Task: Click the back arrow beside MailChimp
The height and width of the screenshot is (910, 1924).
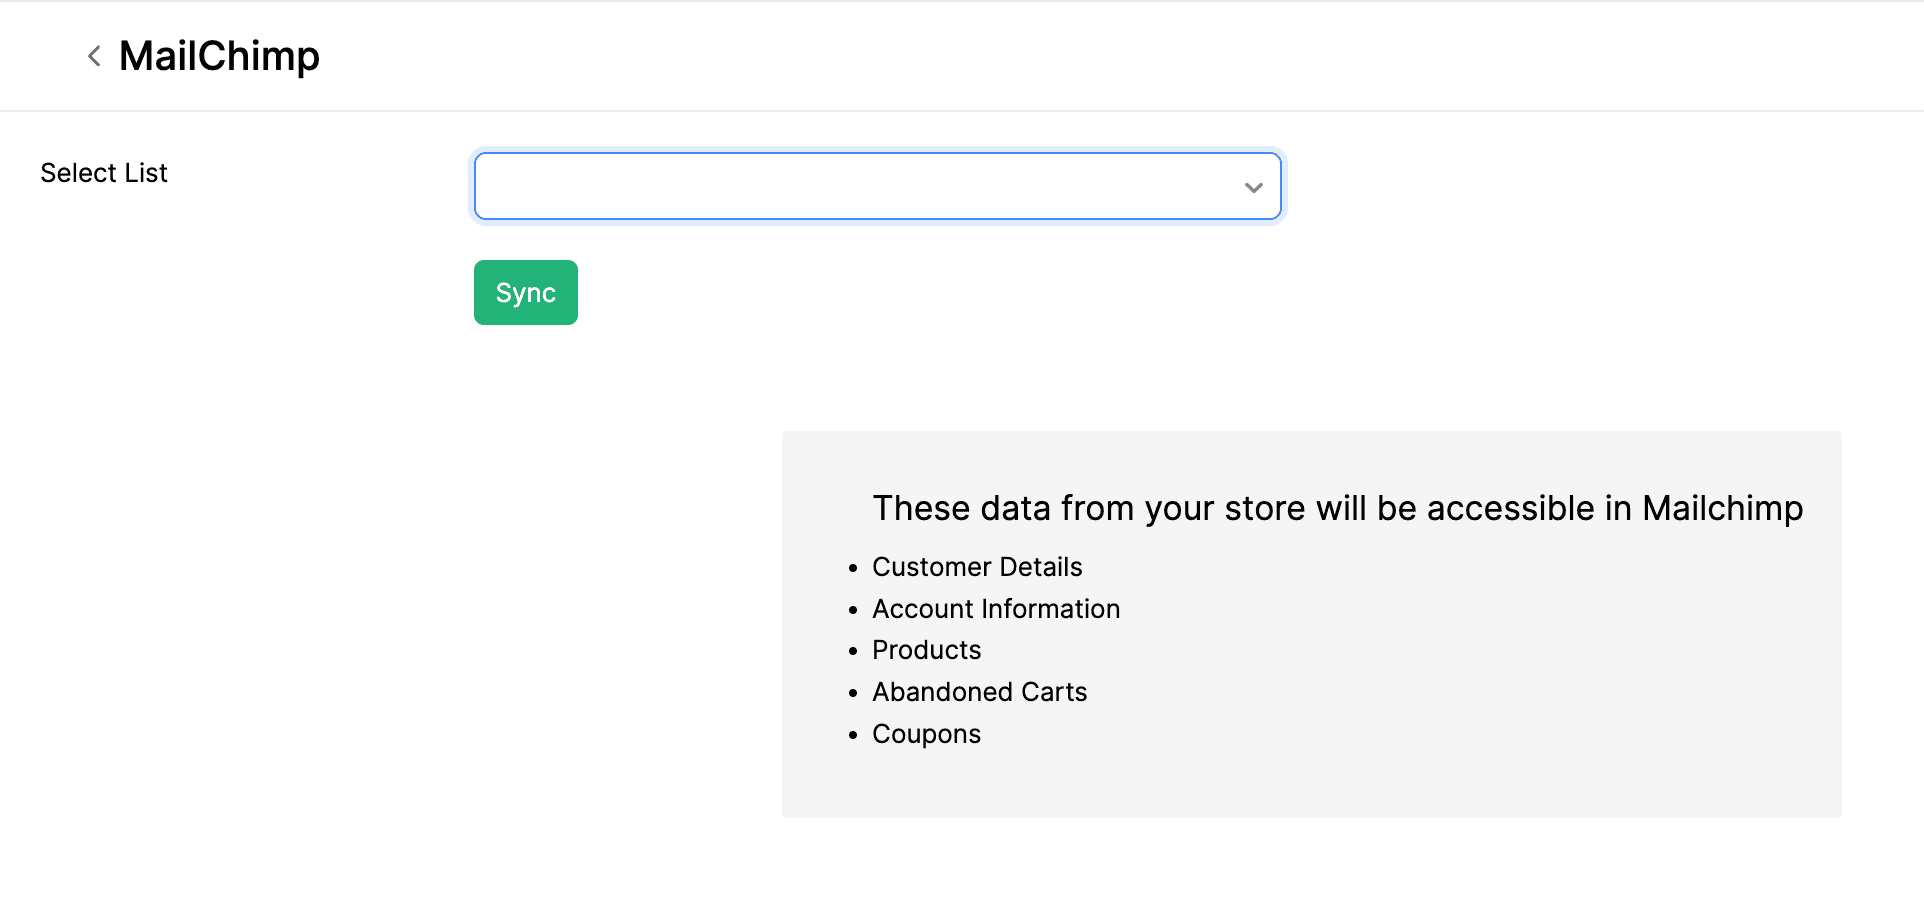Action: pyautogui.click(x=94, y=56)
